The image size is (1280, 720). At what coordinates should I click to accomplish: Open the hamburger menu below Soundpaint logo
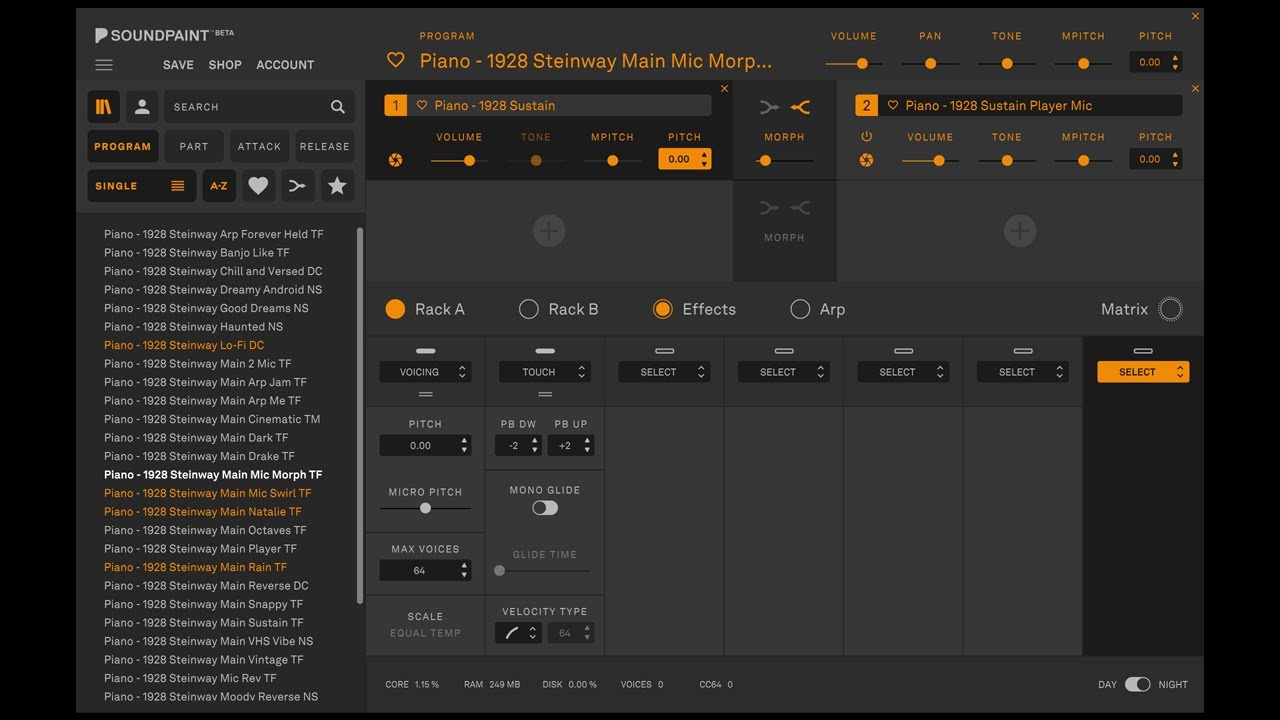104,65
